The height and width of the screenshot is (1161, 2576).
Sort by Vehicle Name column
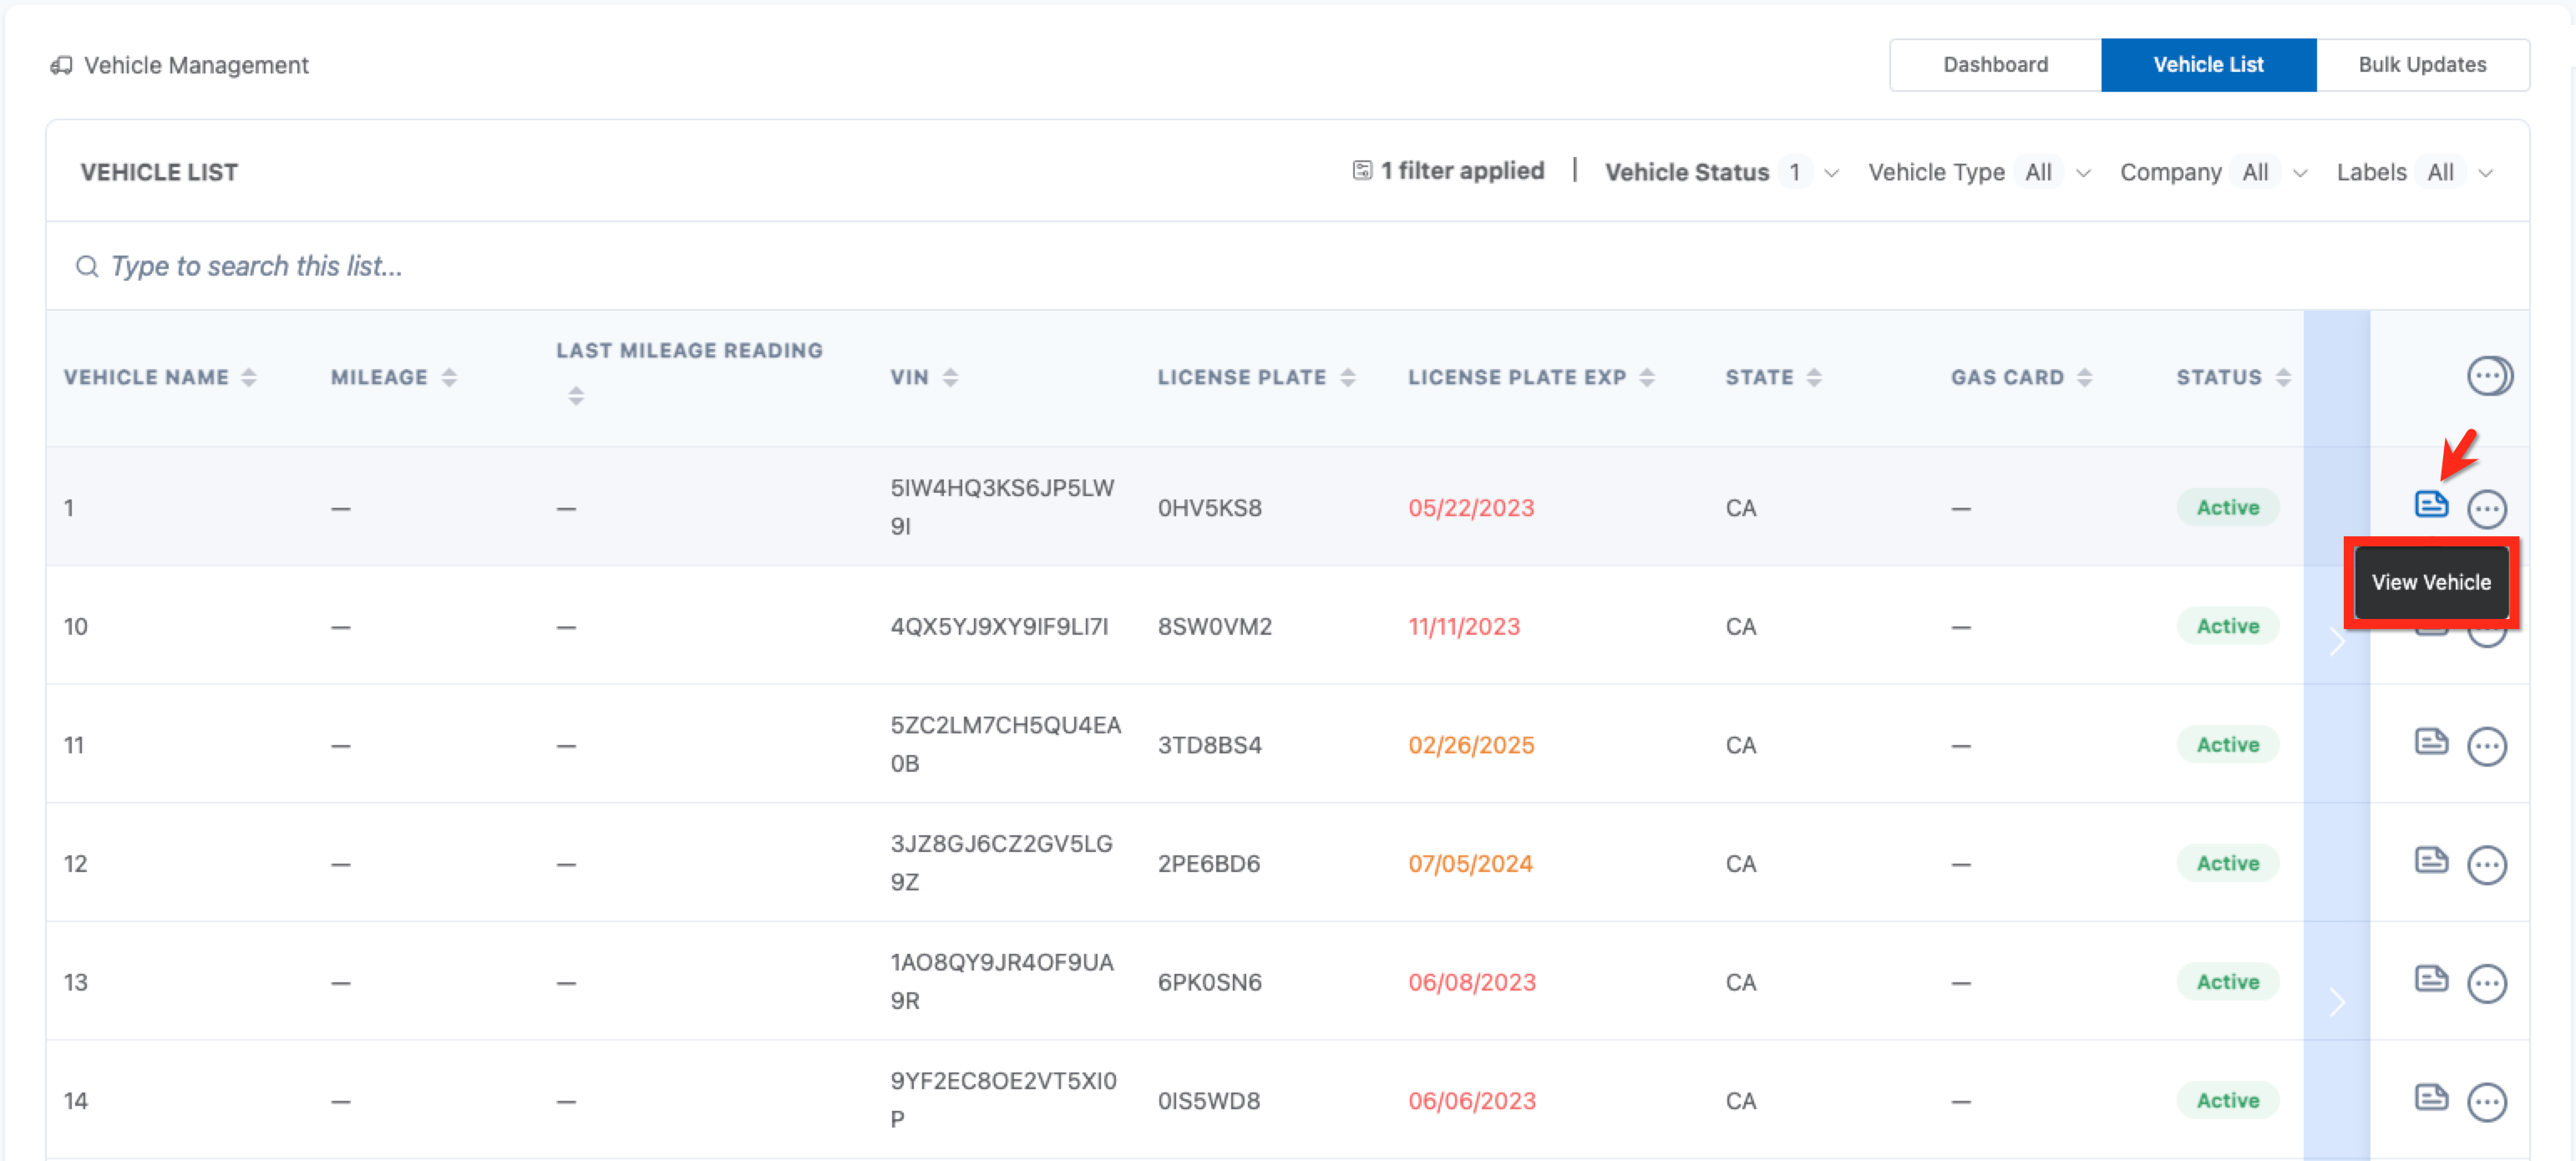pyautogui.click(x=249, y=377)
